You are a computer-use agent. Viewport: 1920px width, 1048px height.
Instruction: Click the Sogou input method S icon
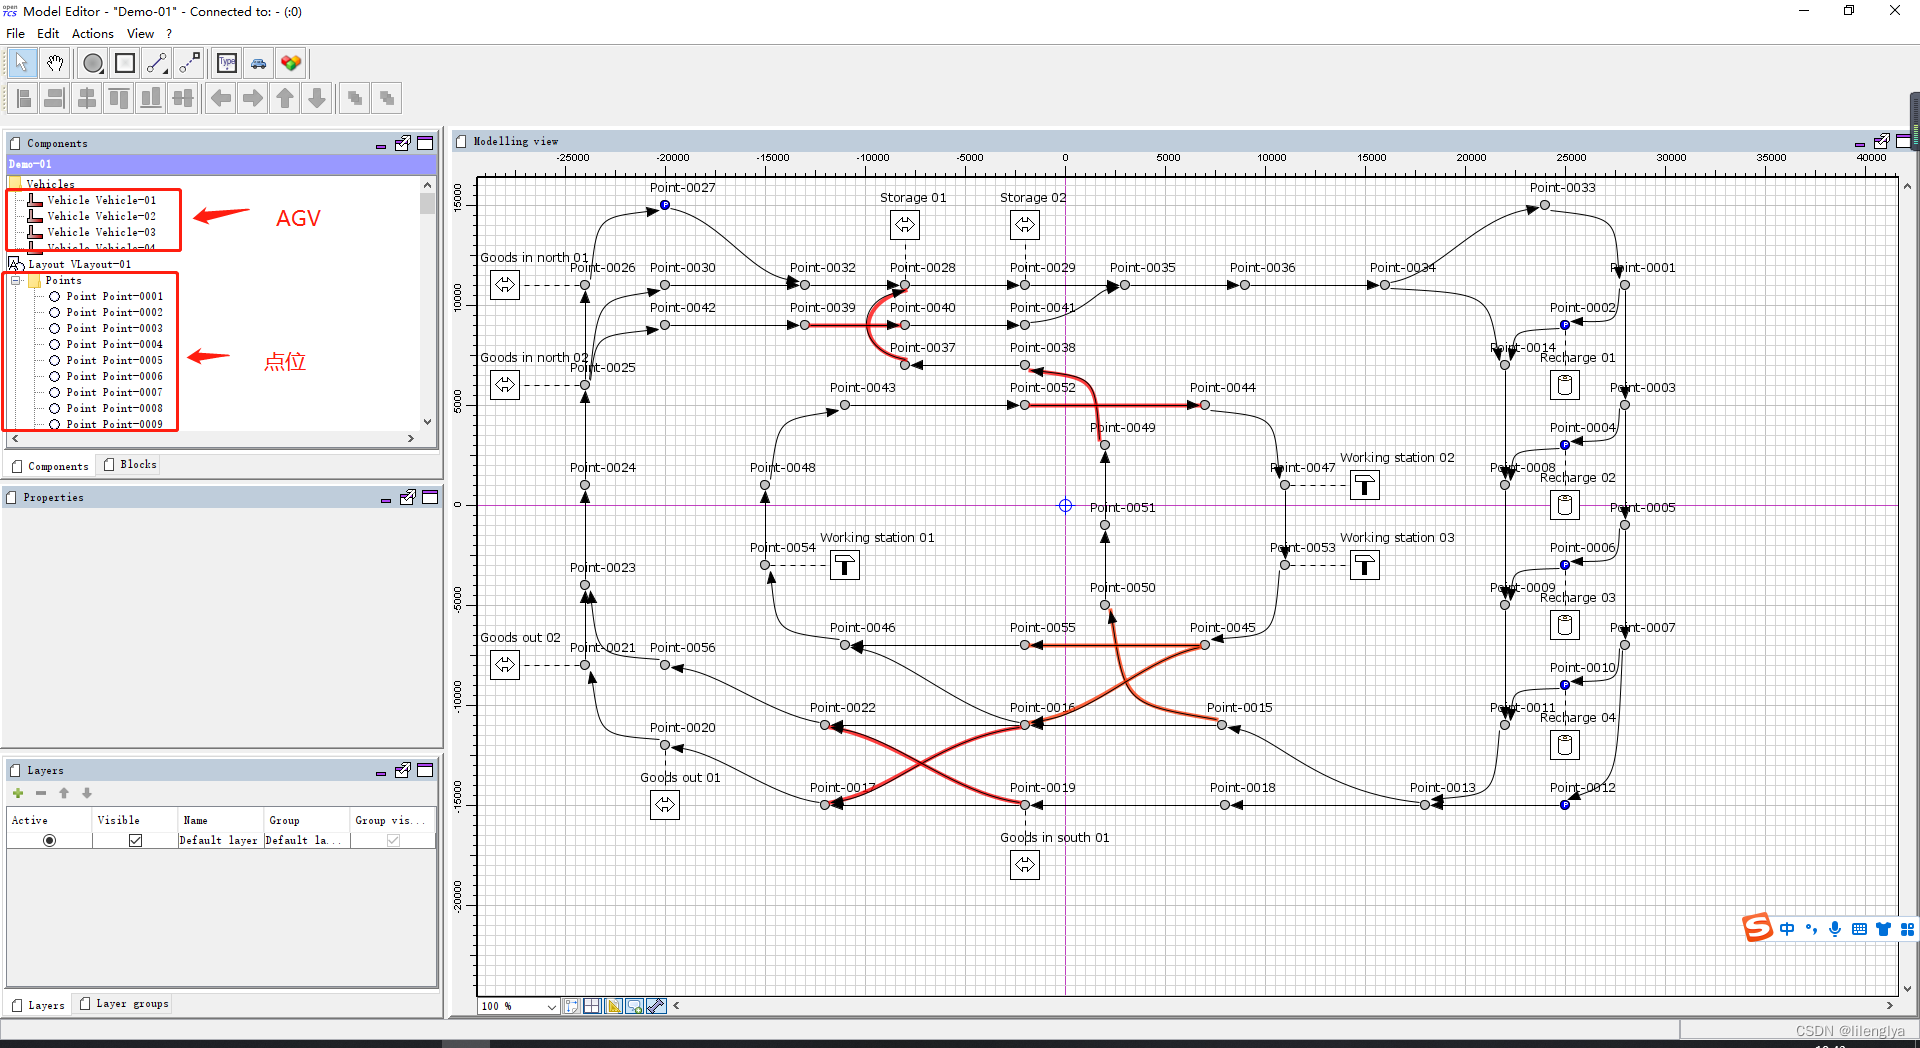tap(1757, 928)
